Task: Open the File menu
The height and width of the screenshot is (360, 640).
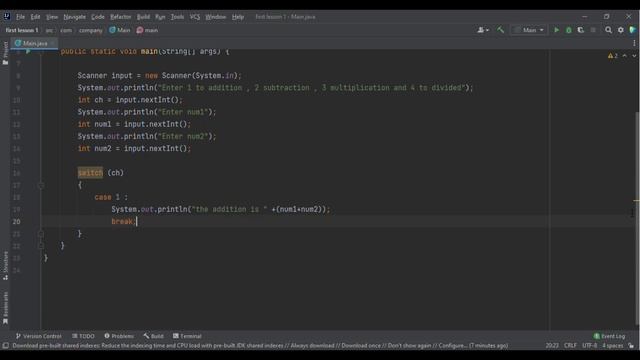Action: (20, 17)
